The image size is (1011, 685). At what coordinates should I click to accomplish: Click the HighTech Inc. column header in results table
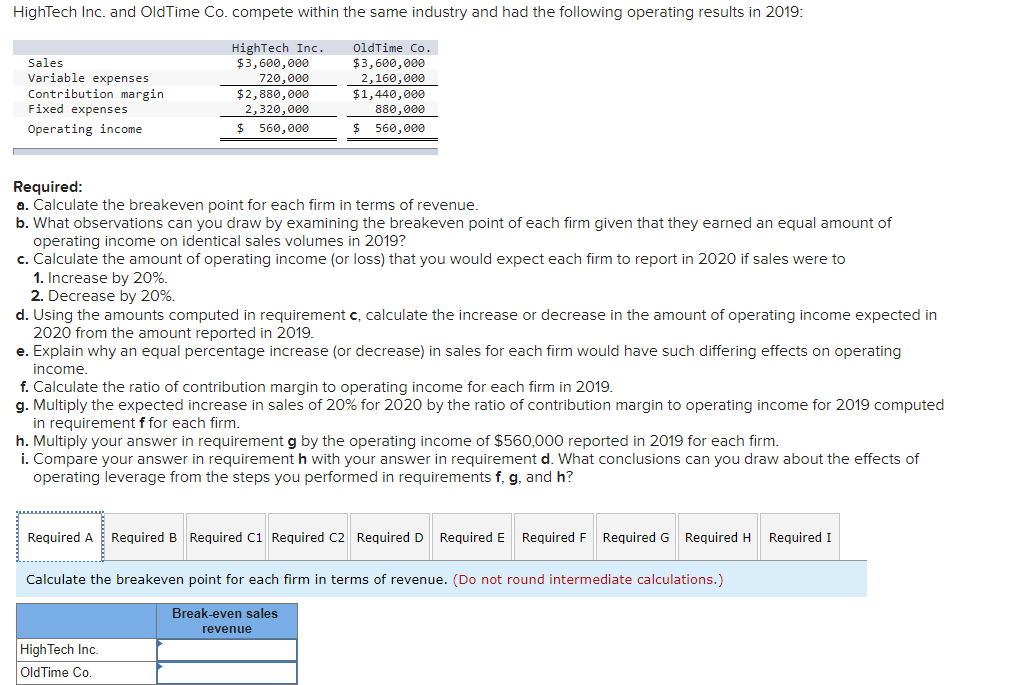278,48
